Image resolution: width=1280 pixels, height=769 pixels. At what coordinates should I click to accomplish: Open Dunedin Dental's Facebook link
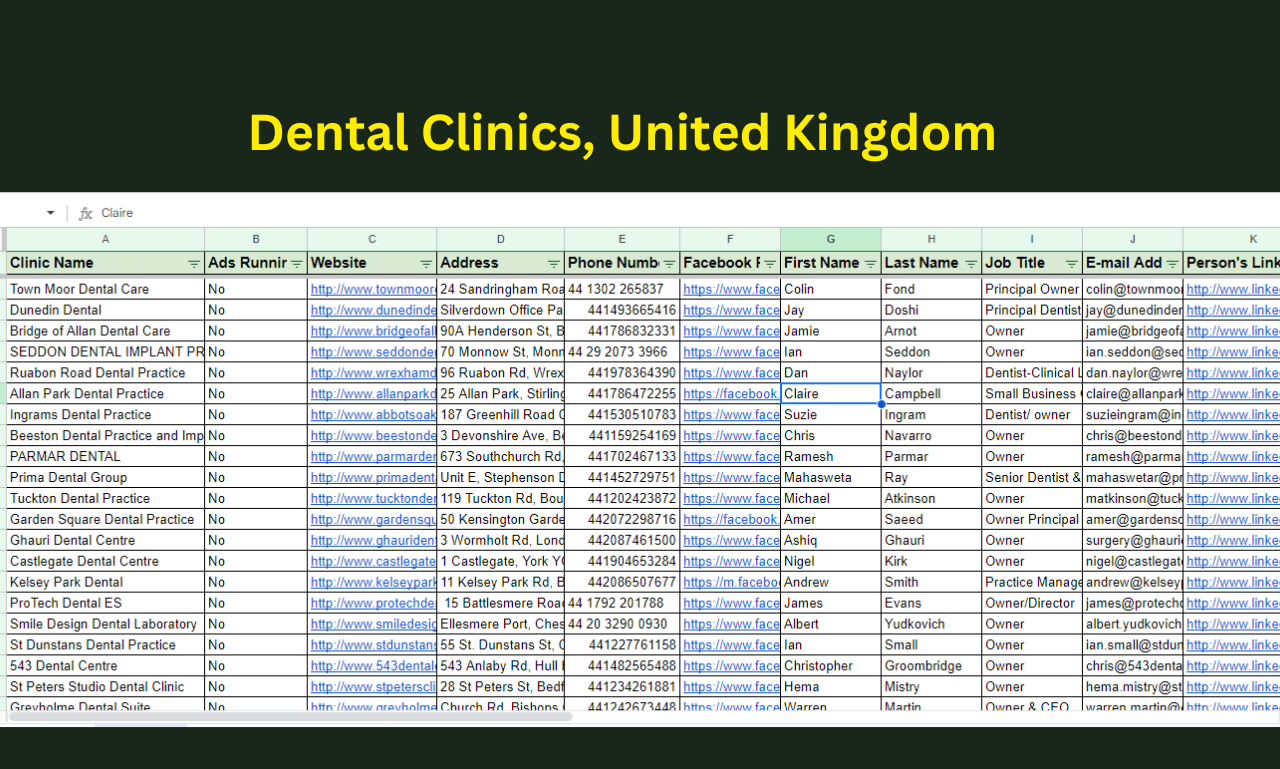click(730, 310)
